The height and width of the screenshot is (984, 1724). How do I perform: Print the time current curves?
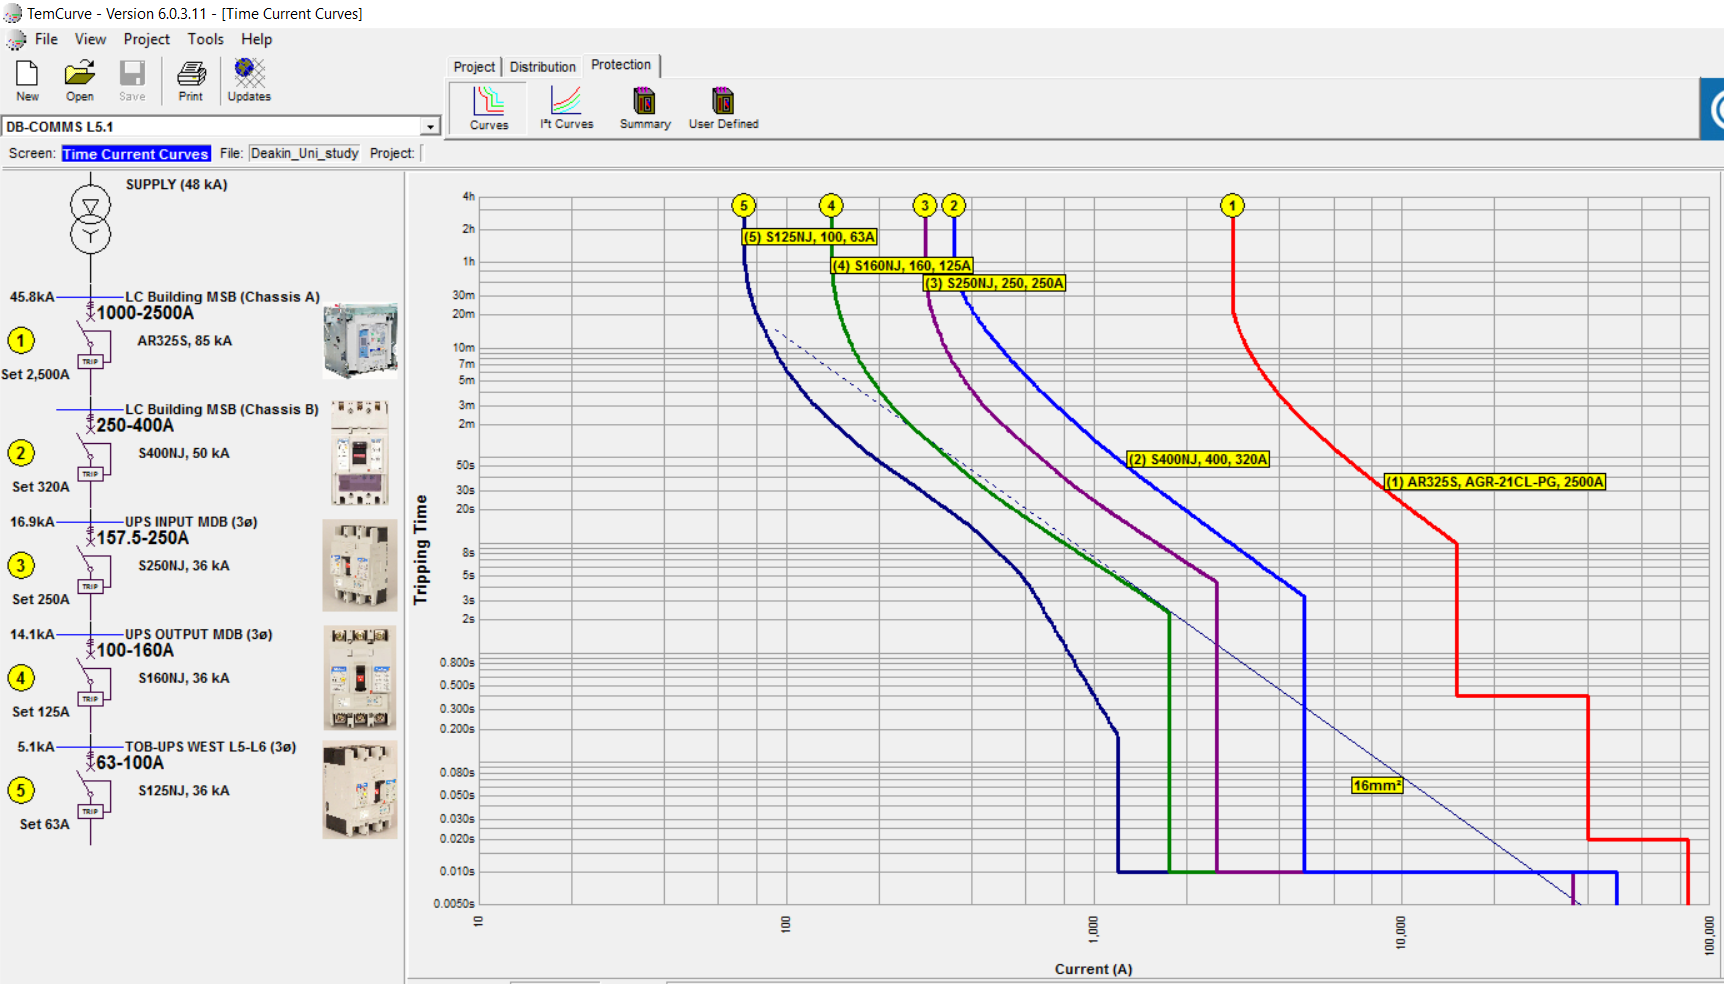pos(190,78)
